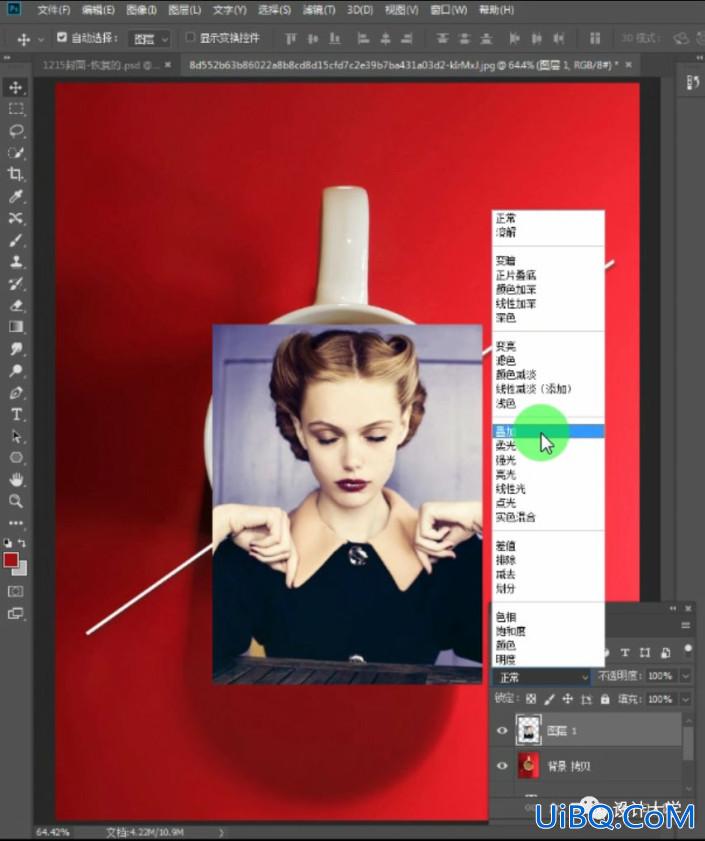Screen dimensions: 705x841
Task: Open the Layers panel menu
Action: [x=686, y=625]
